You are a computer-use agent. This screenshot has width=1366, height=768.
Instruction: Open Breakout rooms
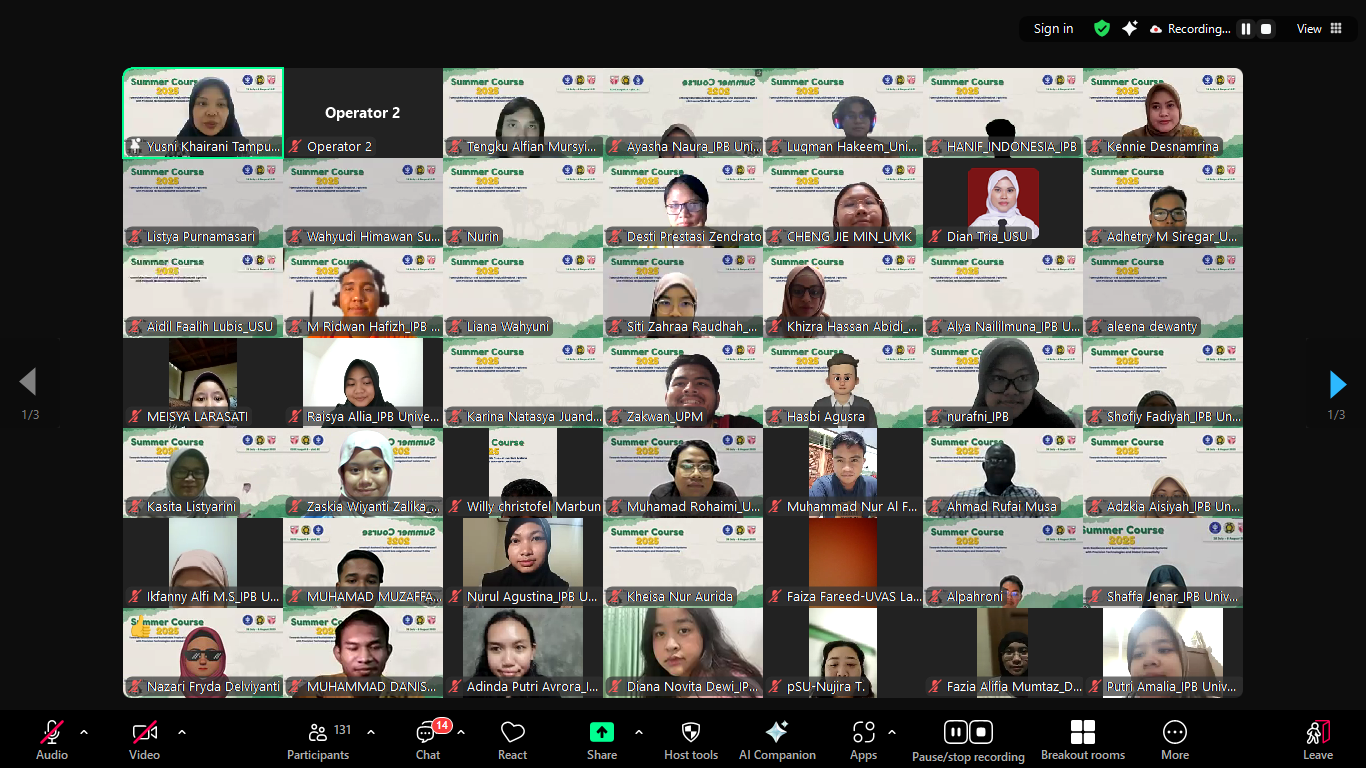(1082, 740)
